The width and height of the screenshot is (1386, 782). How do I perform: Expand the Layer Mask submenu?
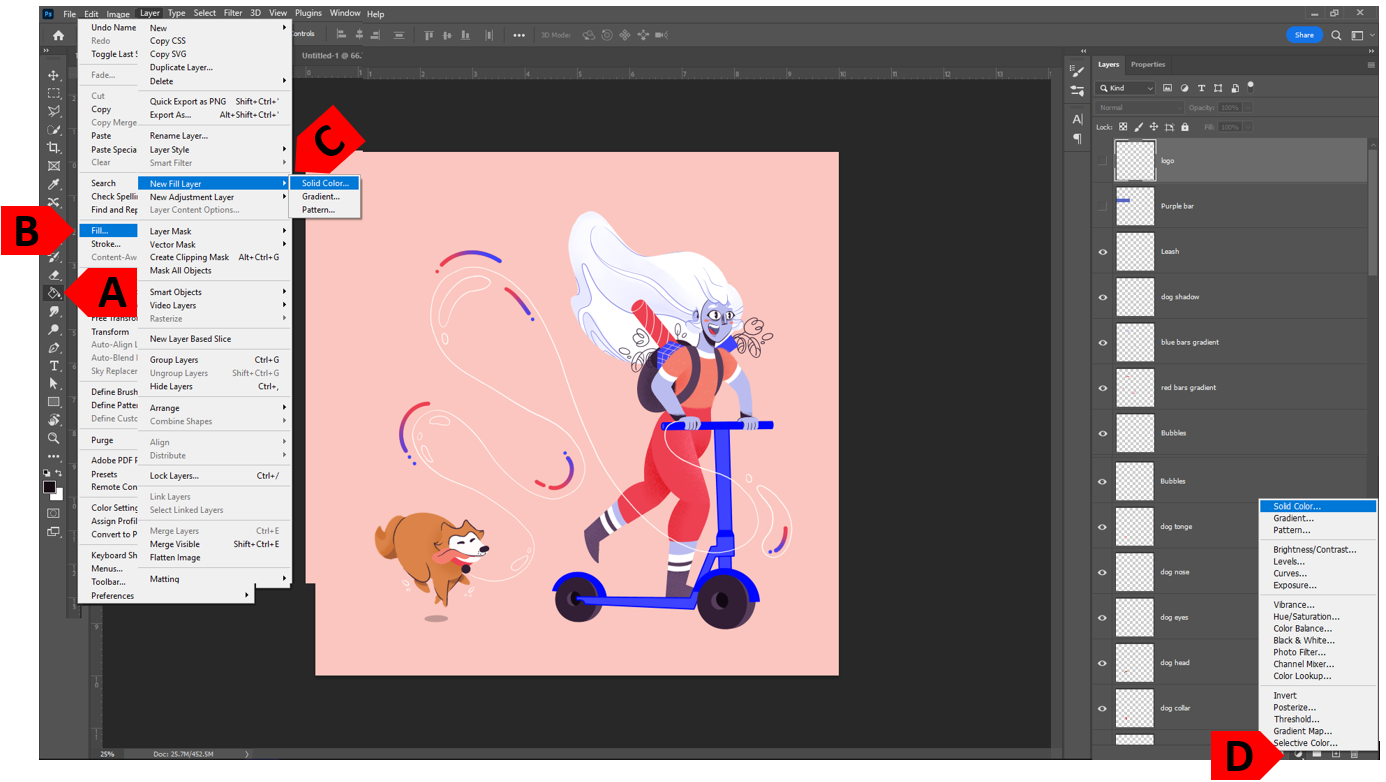click(x=215, y=231)
